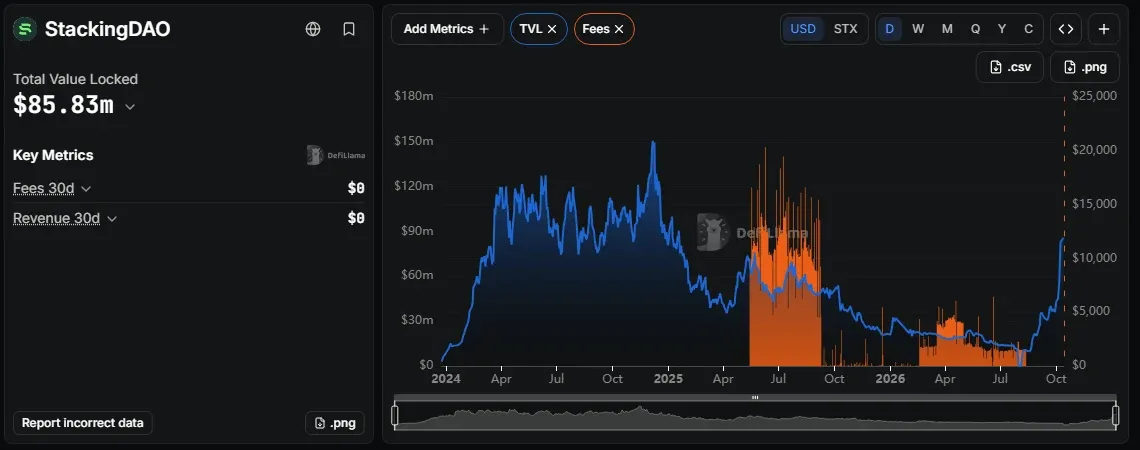
Task: Click the $85.83m TVL value
Action: (x=63, y=105)
